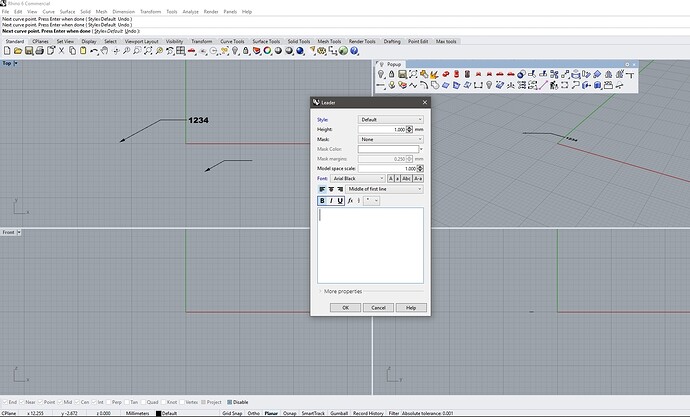The image size is (690, 417).
Task: Open the Top viewport menu arrow
Action: [16, 63]
